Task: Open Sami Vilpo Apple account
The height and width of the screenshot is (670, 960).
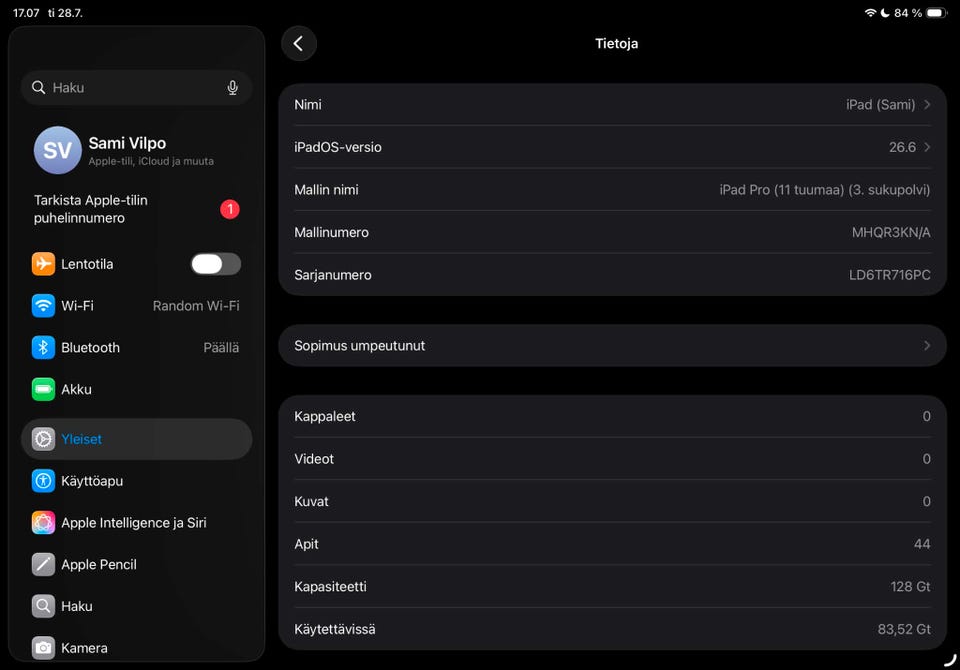Action: [x=137, y=151]
